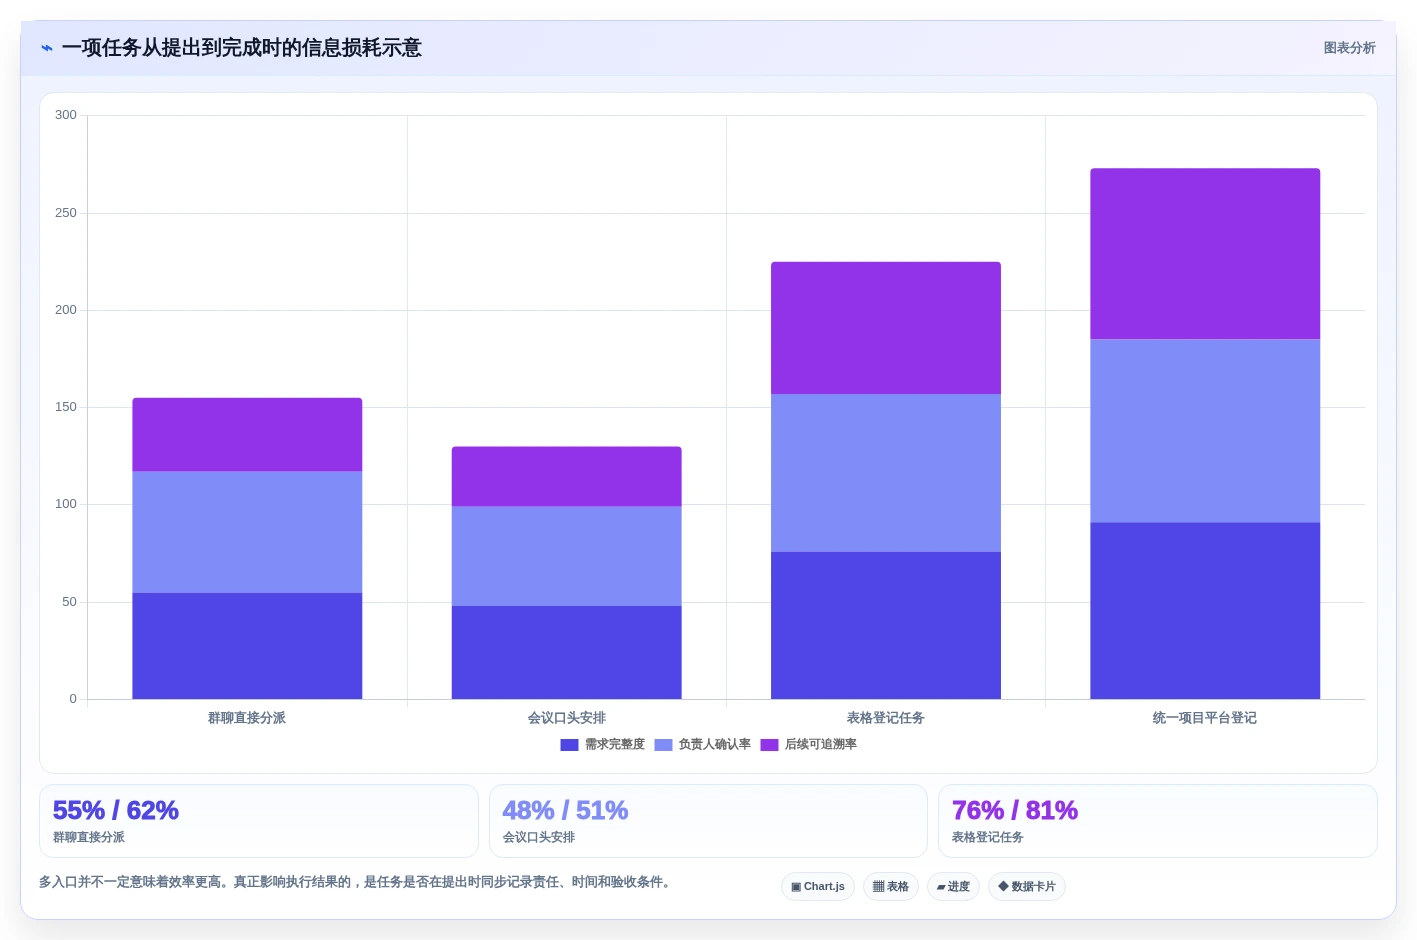Click 会议口头安排 caption under 48% / 51%

539,838
